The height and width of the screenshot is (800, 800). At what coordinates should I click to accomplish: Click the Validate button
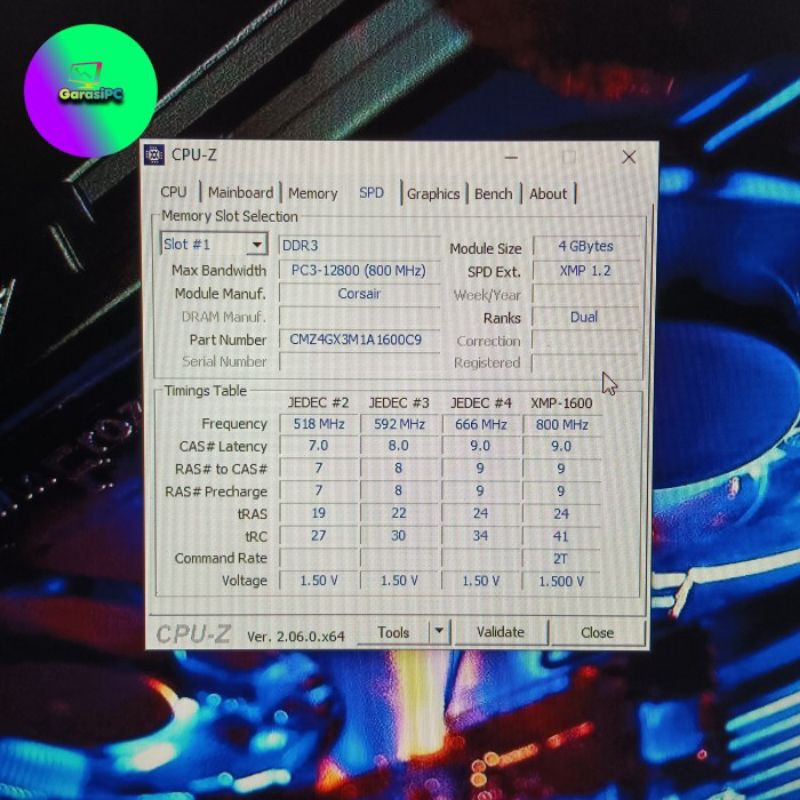500,632
